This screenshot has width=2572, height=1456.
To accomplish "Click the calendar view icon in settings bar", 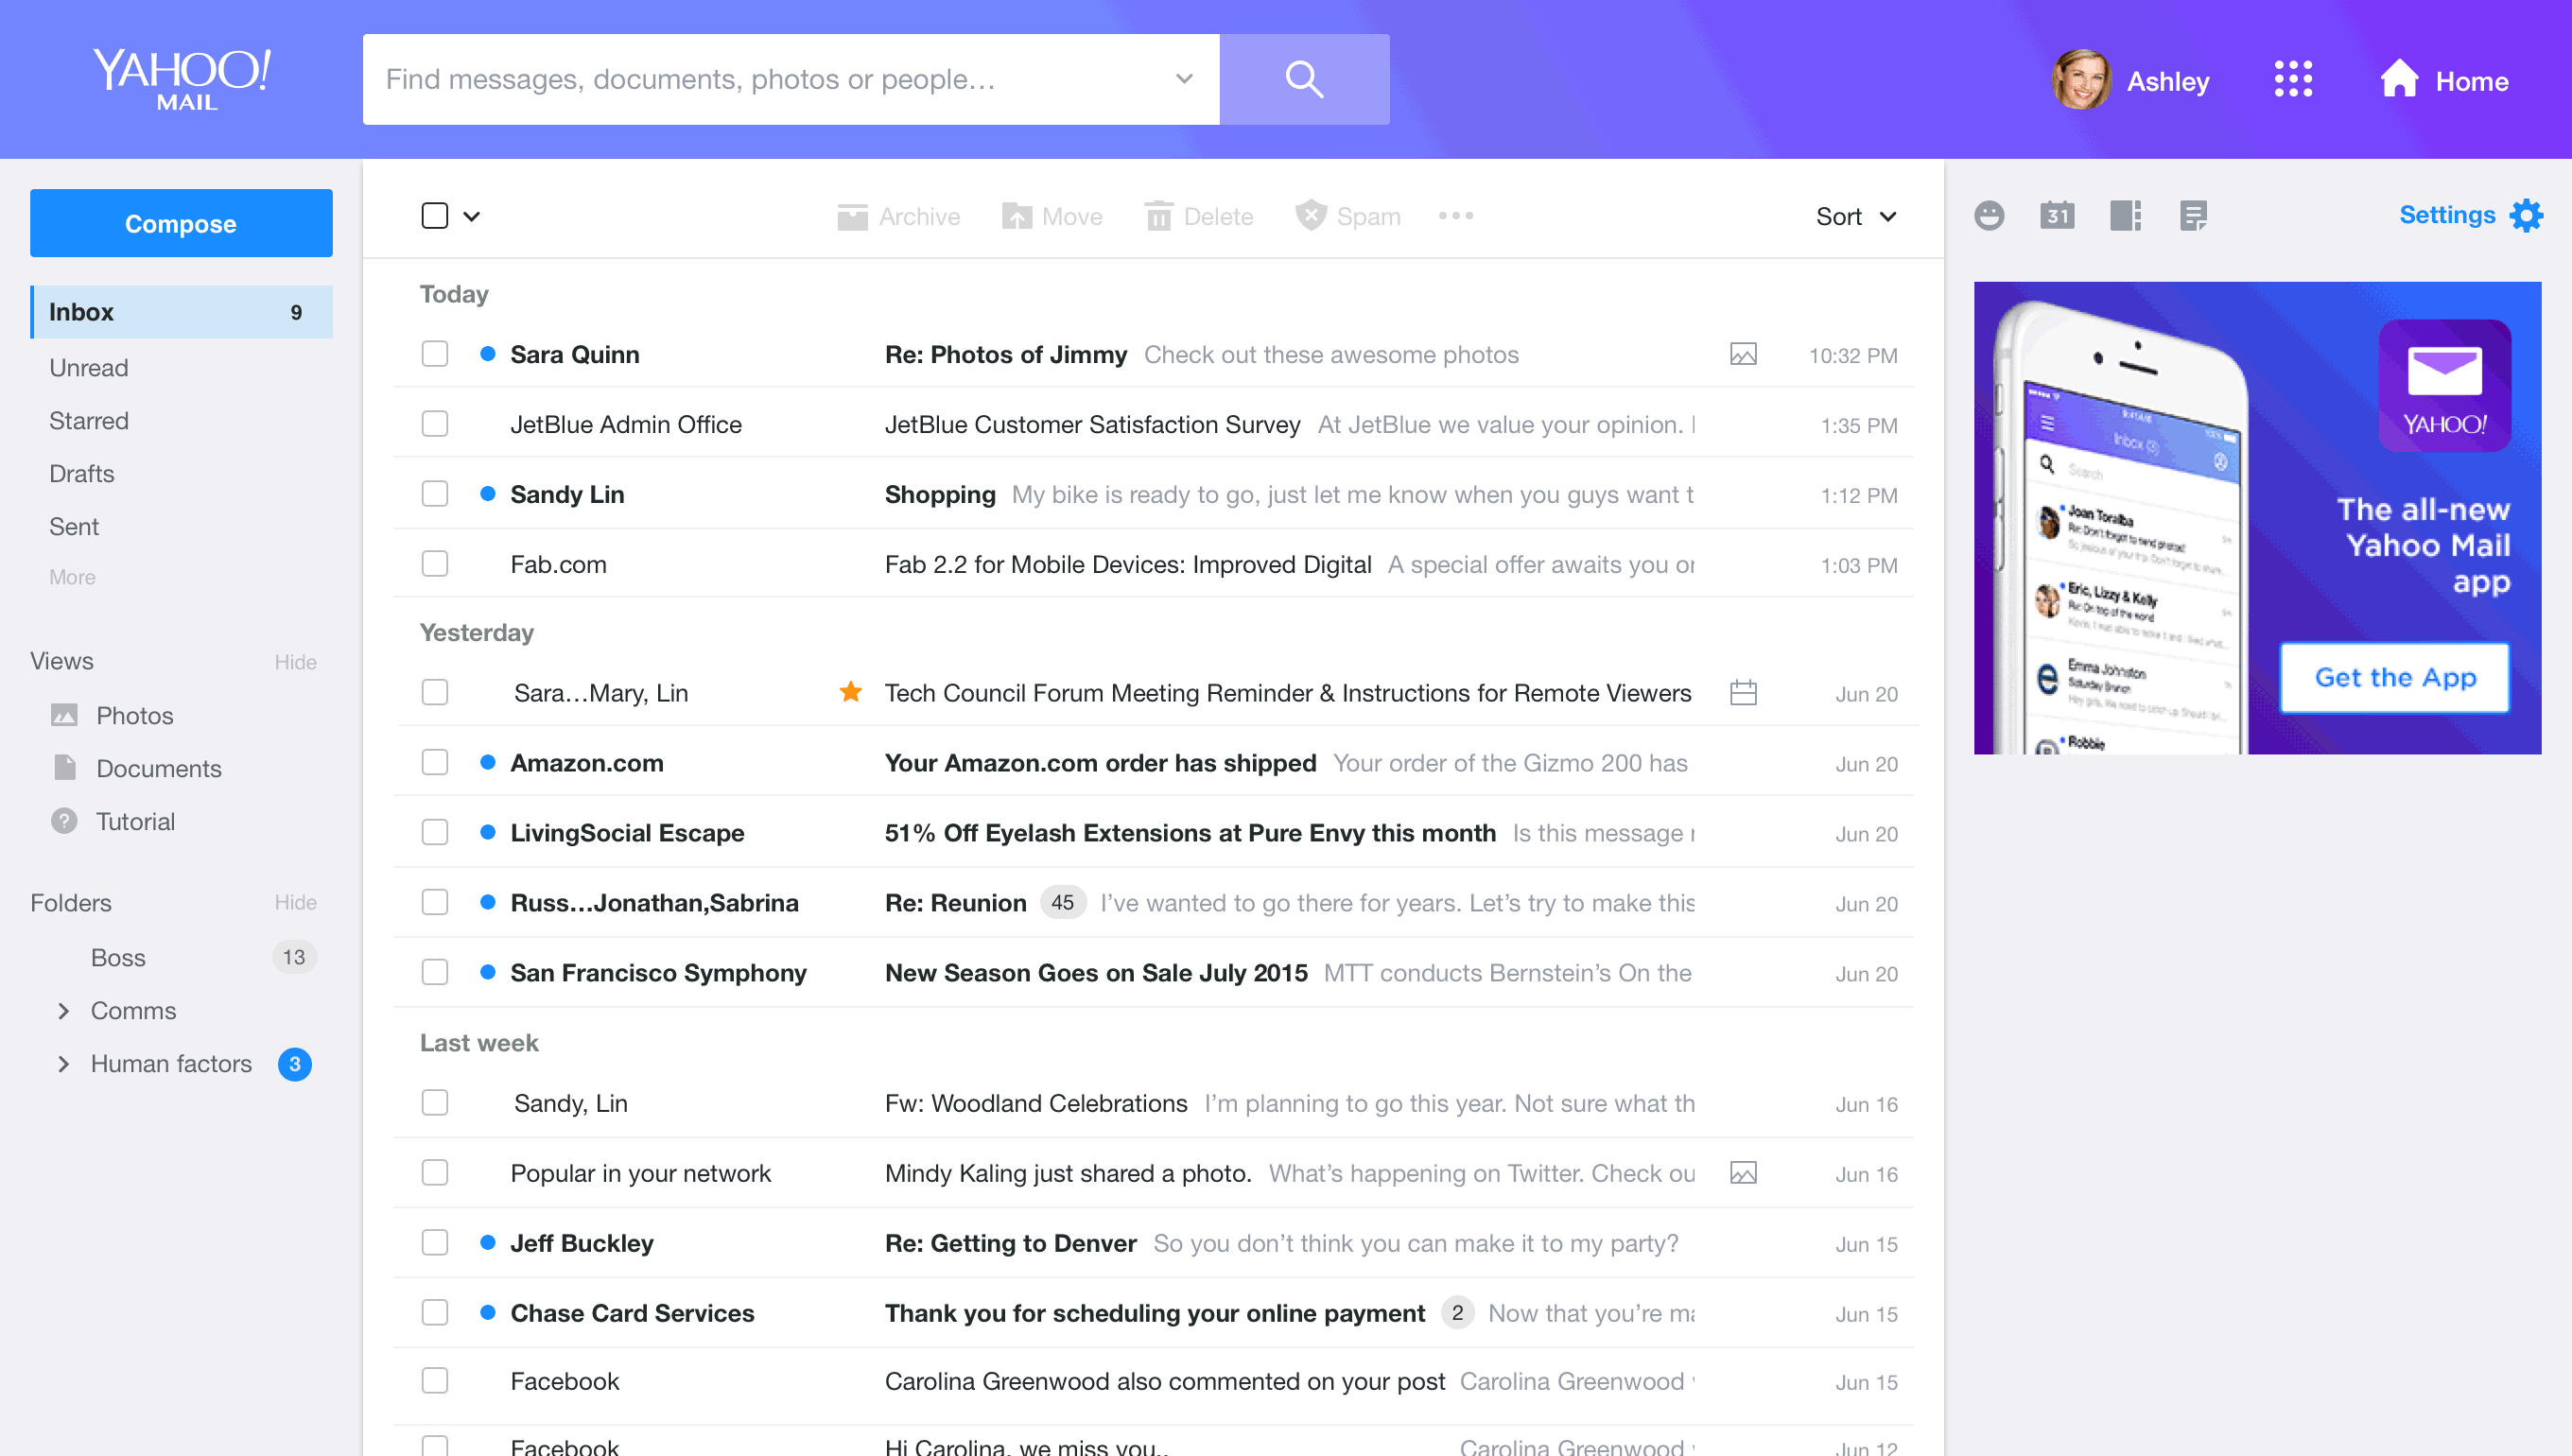I will [x=2055, y=216].
